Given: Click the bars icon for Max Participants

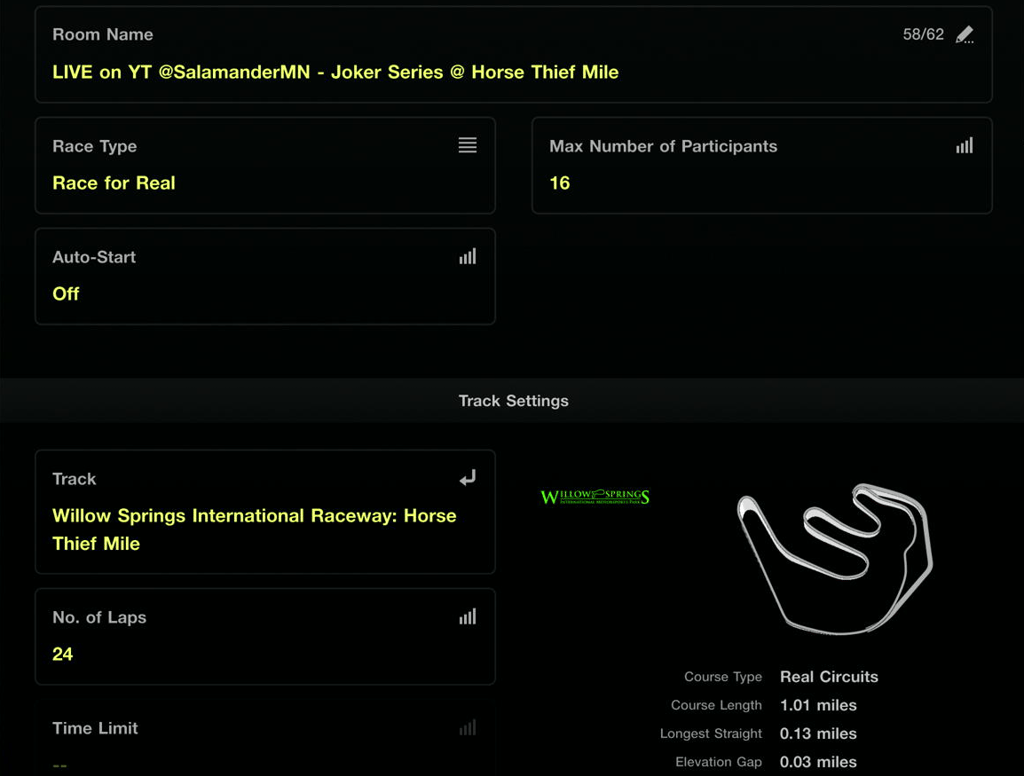Looking at the screenshot, I should [965, 145].
